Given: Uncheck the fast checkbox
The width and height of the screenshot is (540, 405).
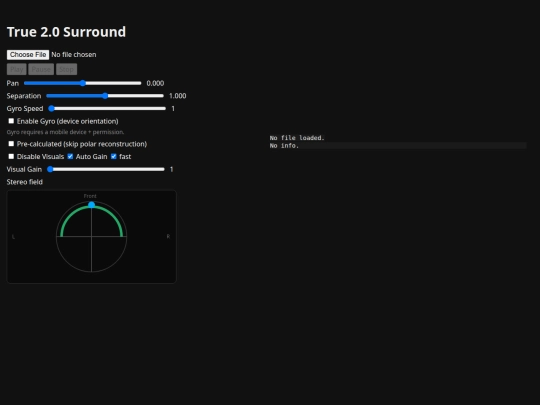Looking at the screenshot, I should [114, 156].
